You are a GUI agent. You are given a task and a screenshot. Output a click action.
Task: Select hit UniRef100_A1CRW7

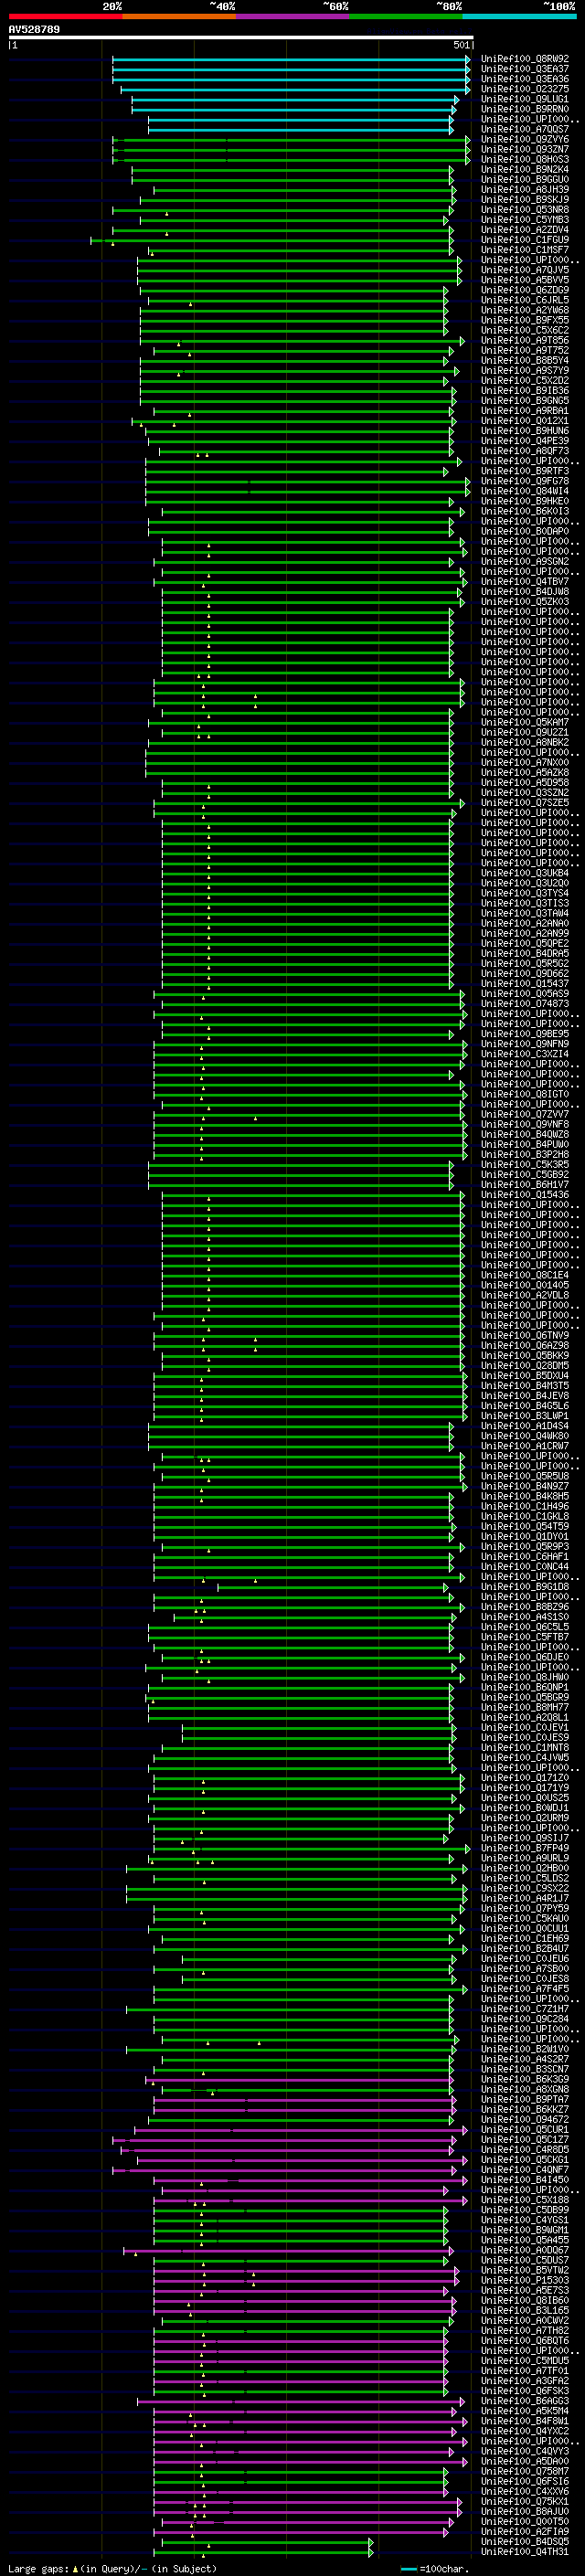click(525, 1446)
